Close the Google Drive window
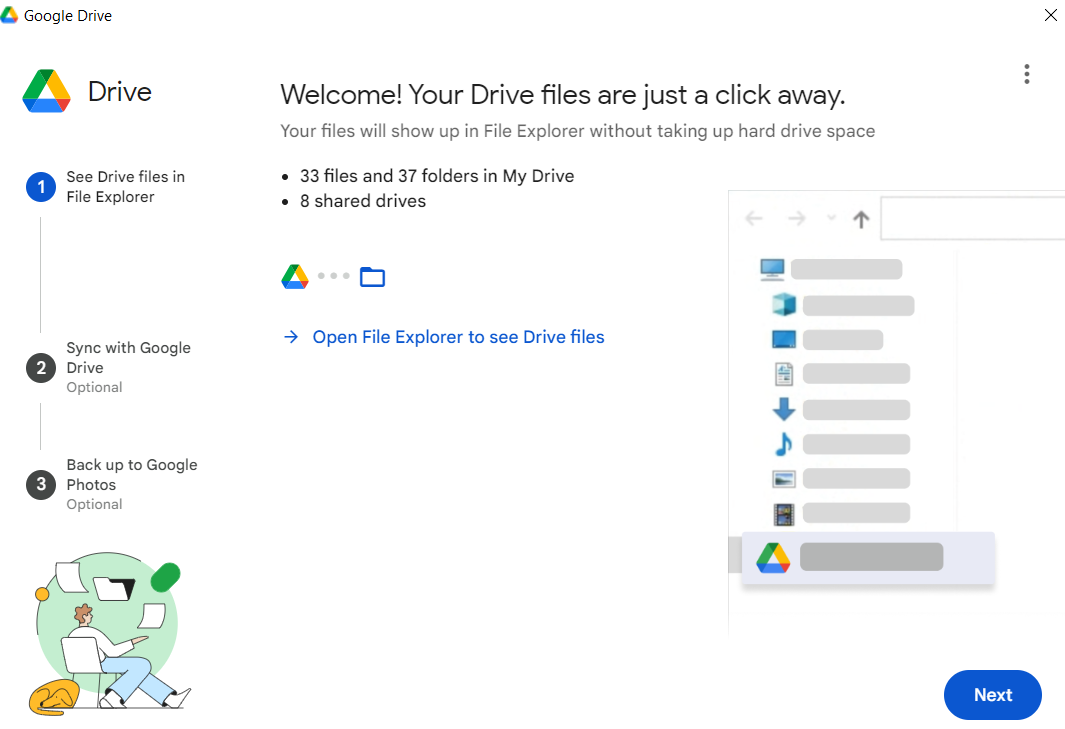 tap(1050, 15)
